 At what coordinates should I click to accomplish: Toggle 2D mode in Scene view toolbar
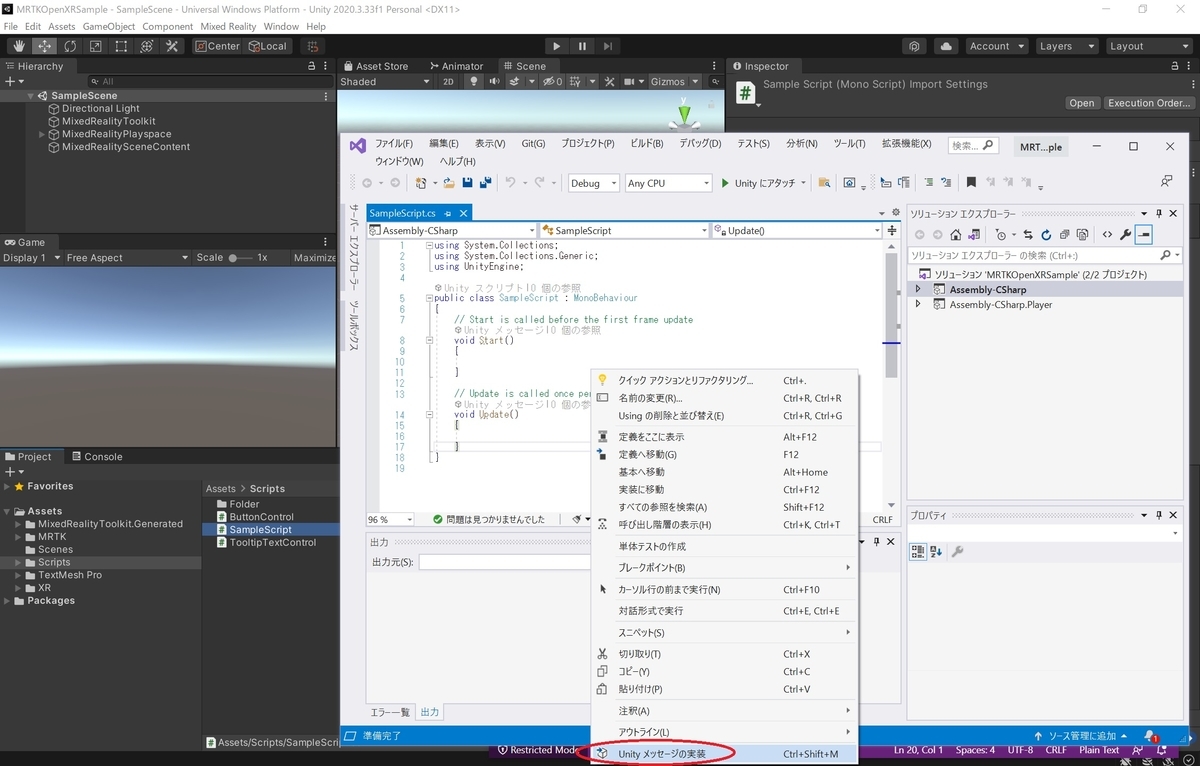point(447,82)
